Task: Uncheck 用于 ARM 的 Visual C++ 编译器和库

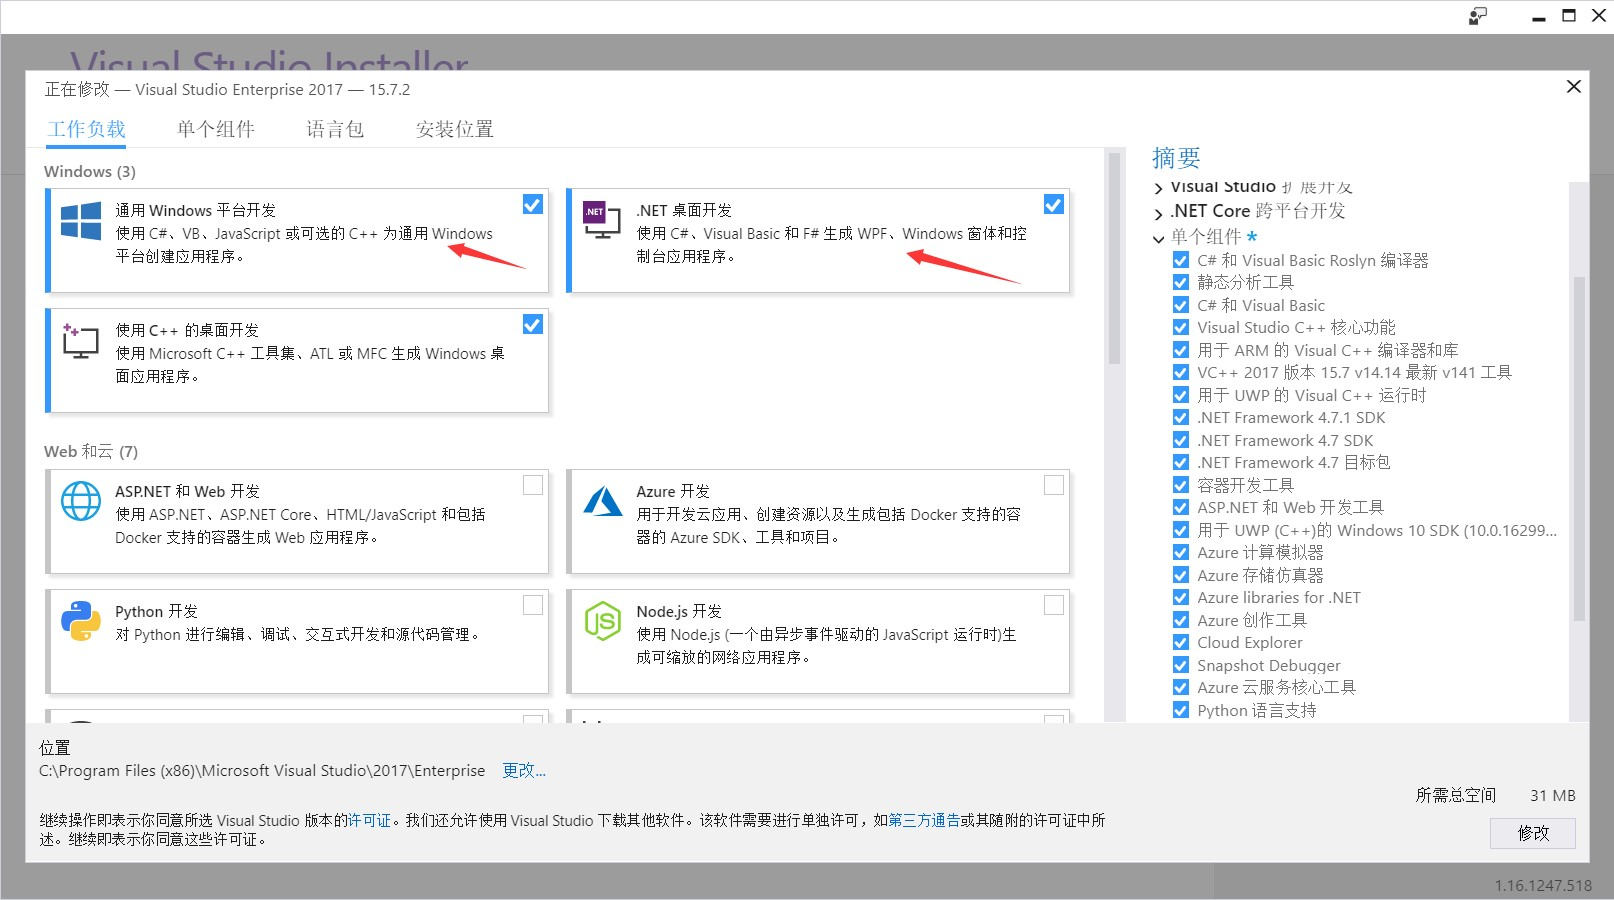Action: coord(1181,350)
